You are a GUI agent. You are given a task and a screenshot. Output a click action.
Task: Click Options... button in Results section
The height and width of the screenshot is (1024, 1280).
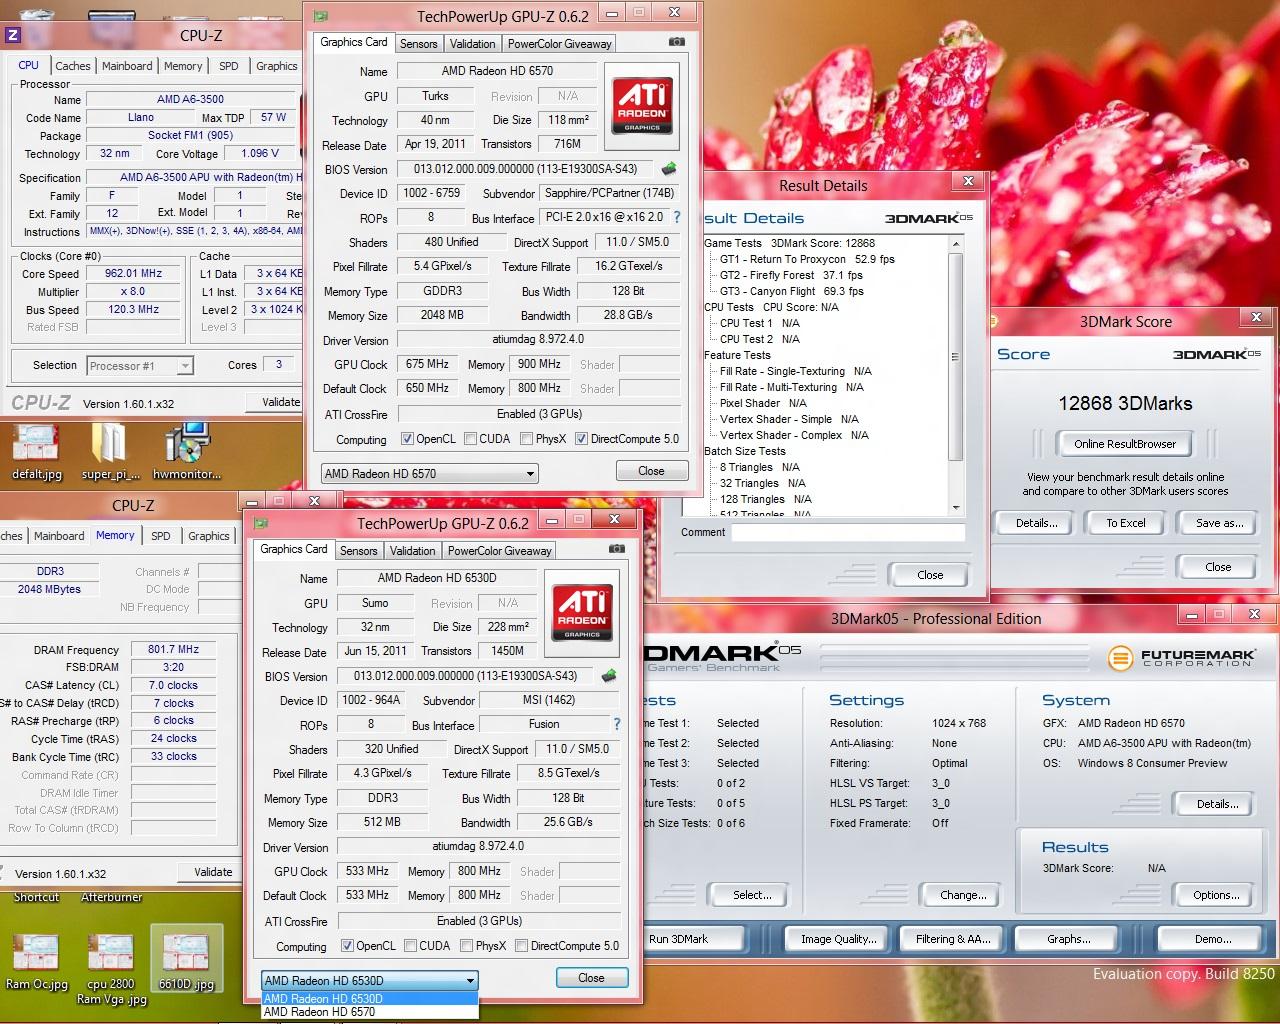tap(1217, 895)
